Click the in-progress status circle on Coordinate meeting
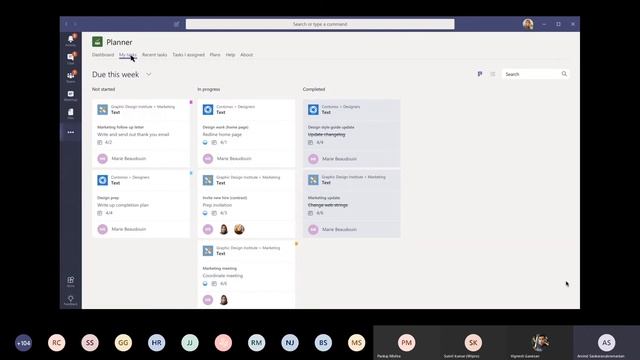Screen dimensions: 640x360 point(205,284)
